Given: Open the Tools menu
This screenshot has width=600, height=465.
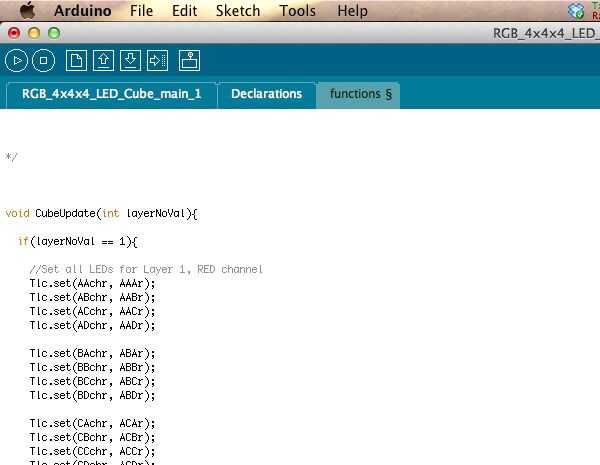Looking at the screenshot, I should [297, 11].
